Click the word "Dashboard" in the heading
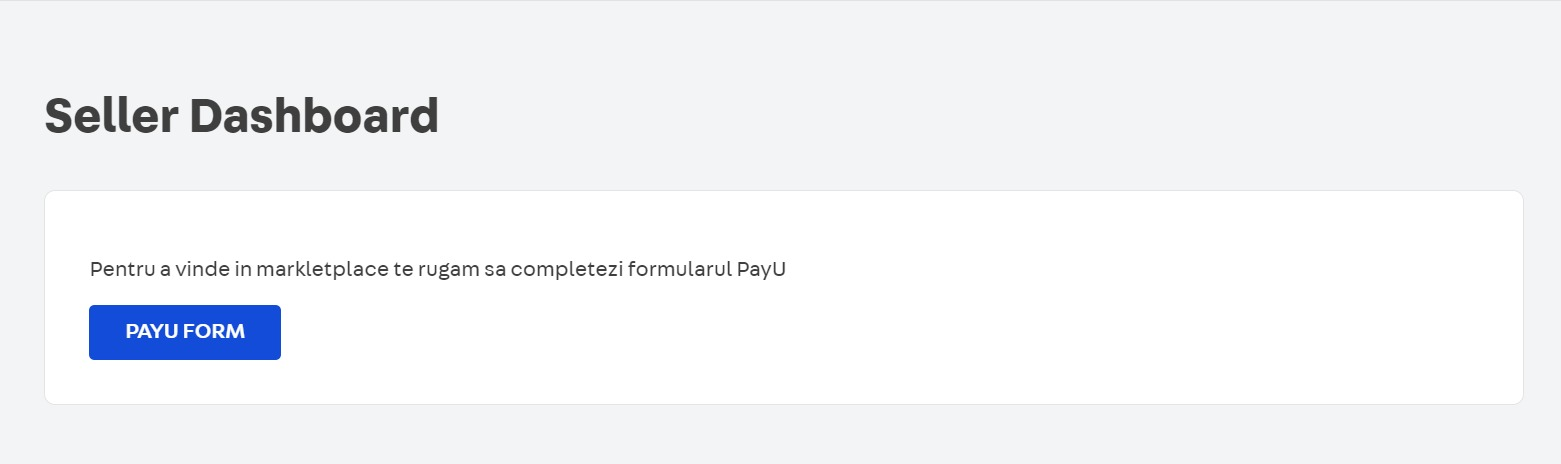The height and width of the screenshot is (464, 1561). tap(314, 116)
